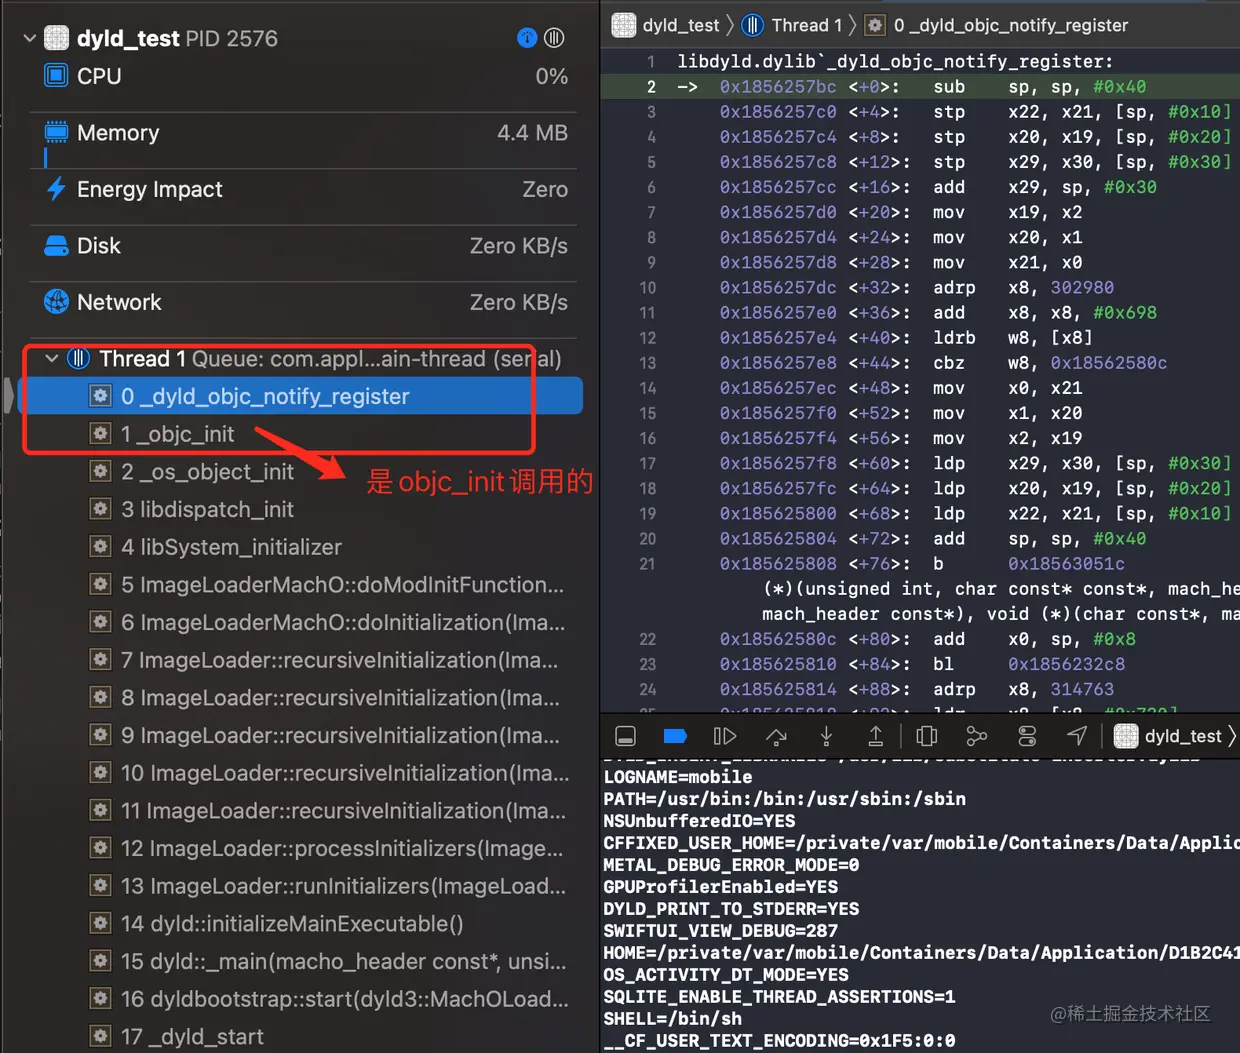Step into the instruction

[x=826, y=737]
